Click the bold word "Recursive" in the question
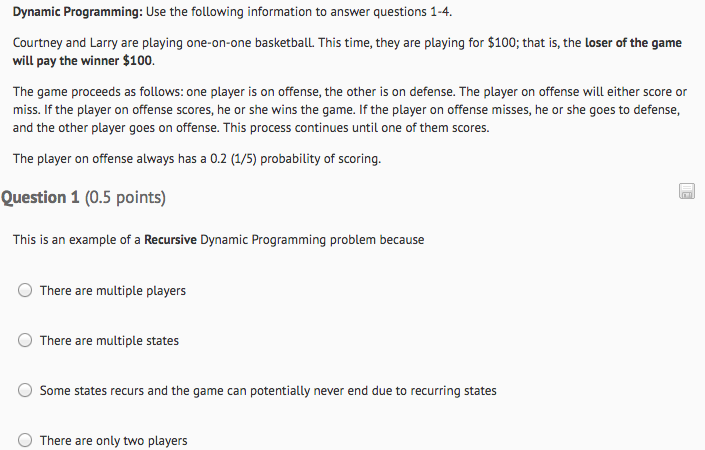 tap(170, 240)
